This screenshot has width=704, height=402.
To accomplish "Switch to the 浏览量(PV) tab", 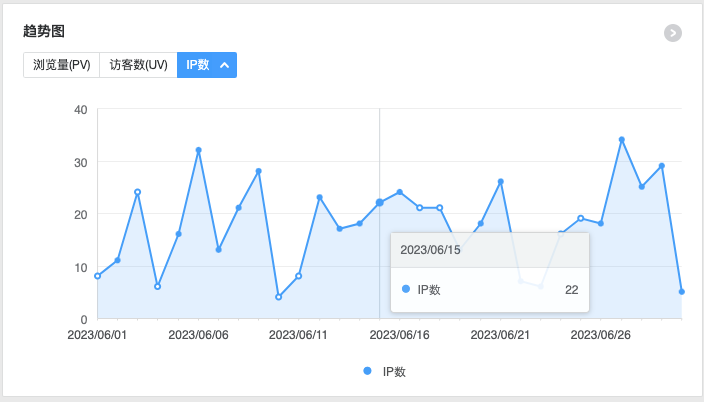I will coord(61,65).
